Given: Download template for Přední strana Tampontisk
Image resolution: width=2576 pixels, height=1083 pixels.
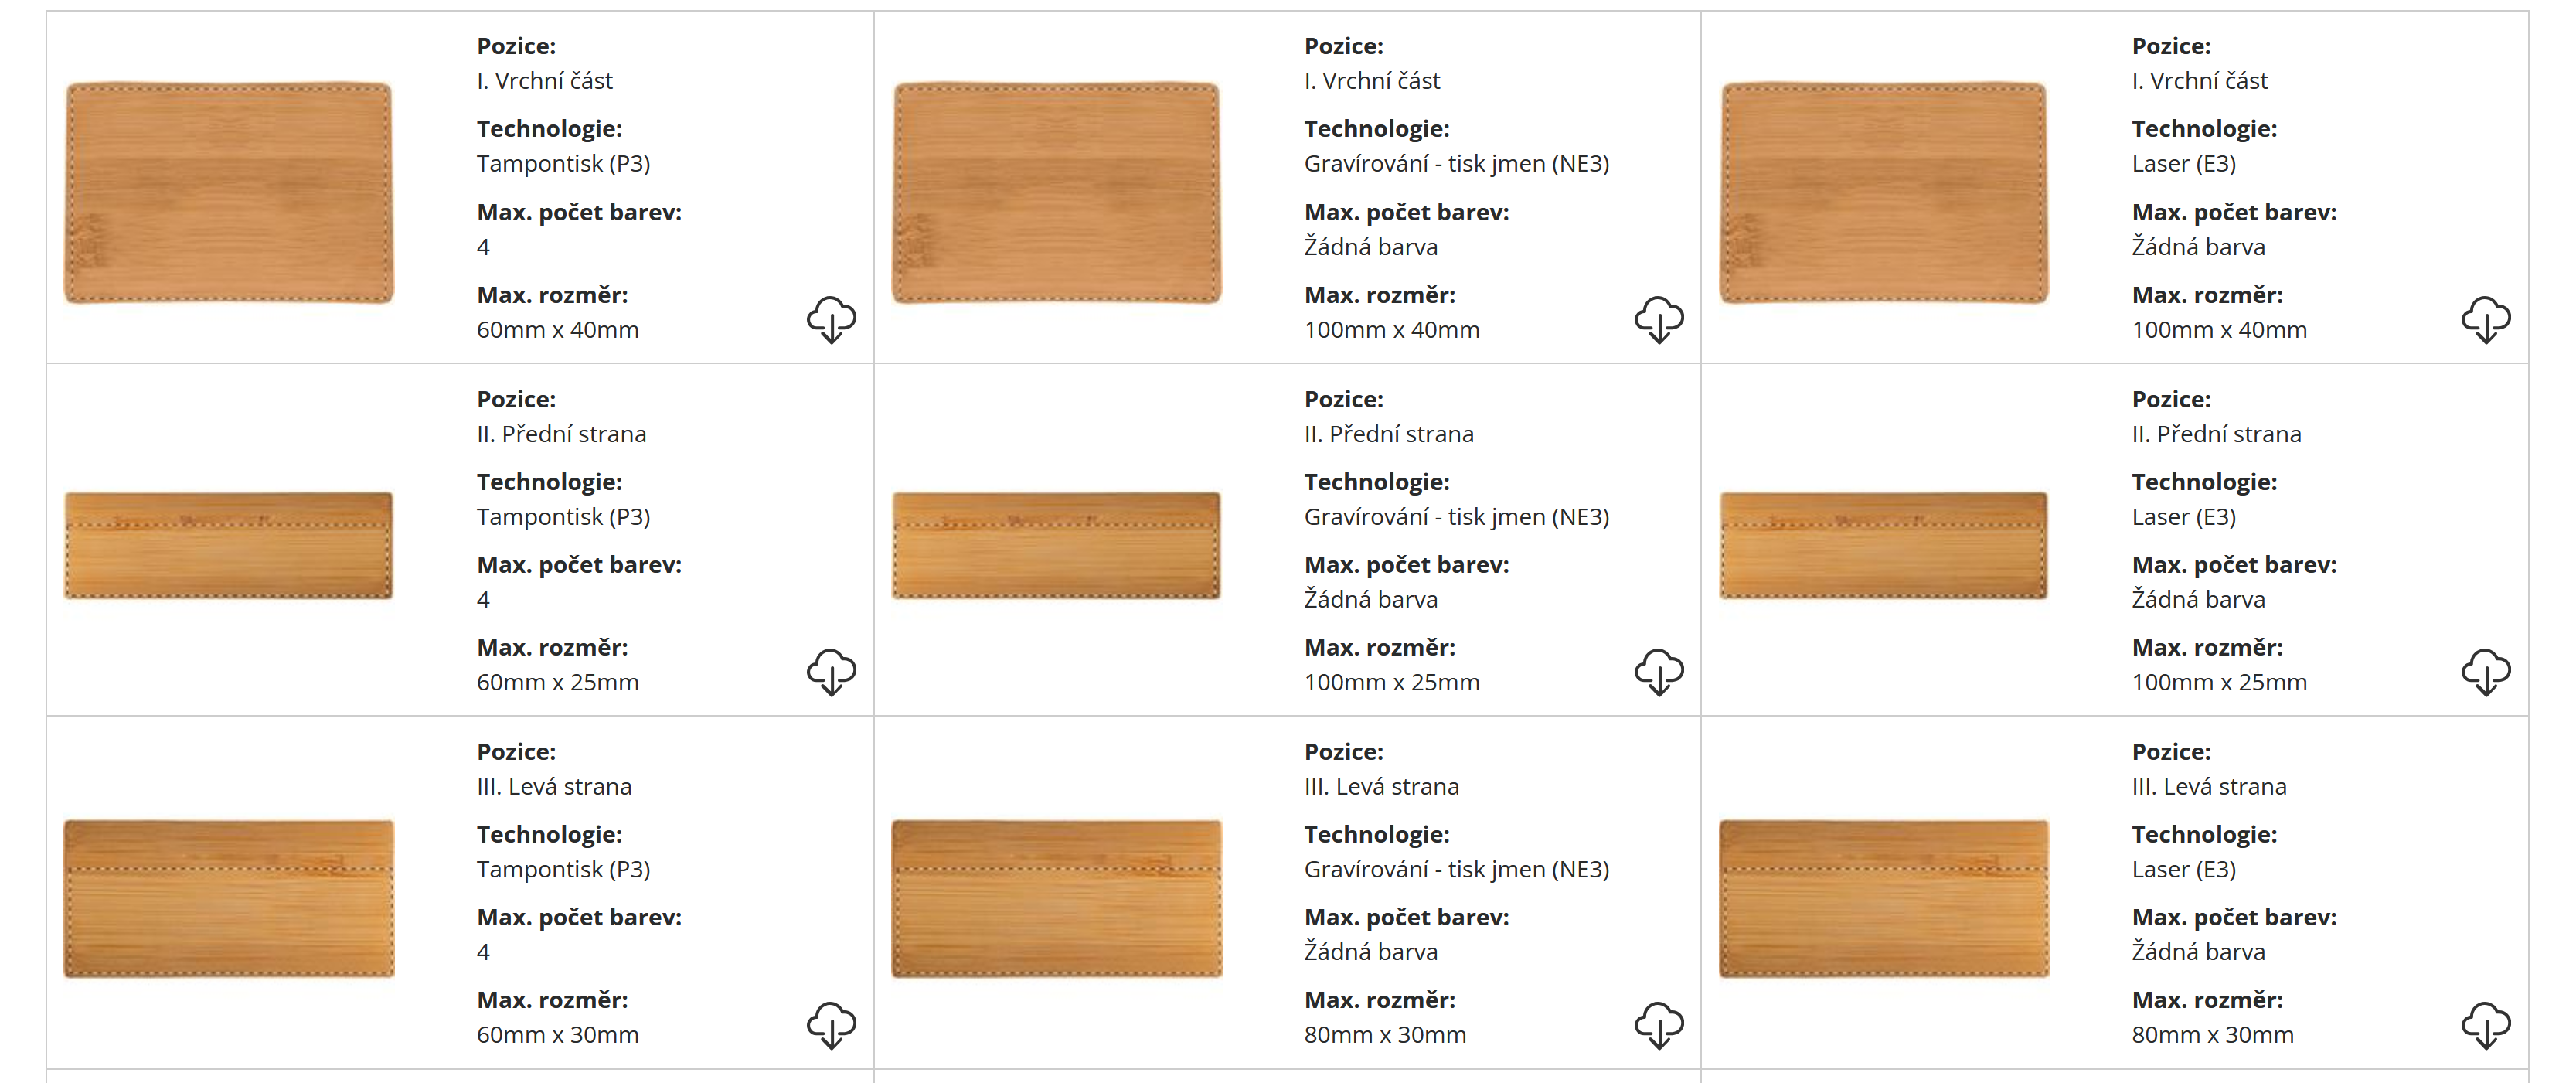Looking at the screenshot, I should click(831, 672).
